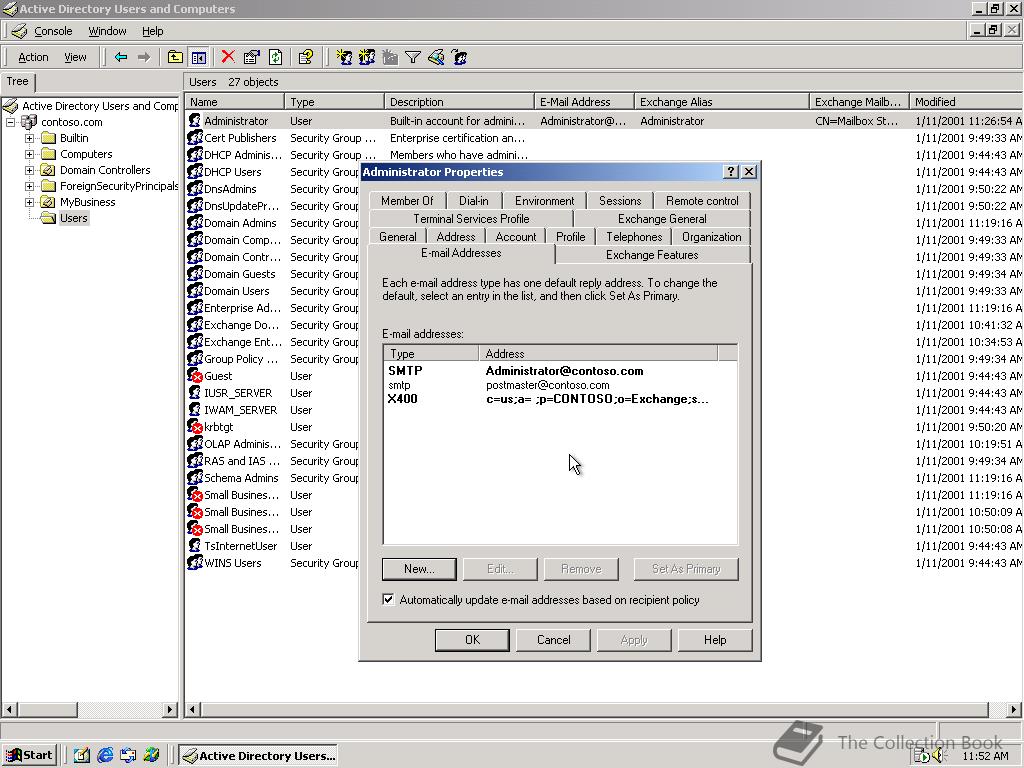Collapse the contoso.com tree node
Viewport: 1024px width, 768px height.
click(10, 122)
